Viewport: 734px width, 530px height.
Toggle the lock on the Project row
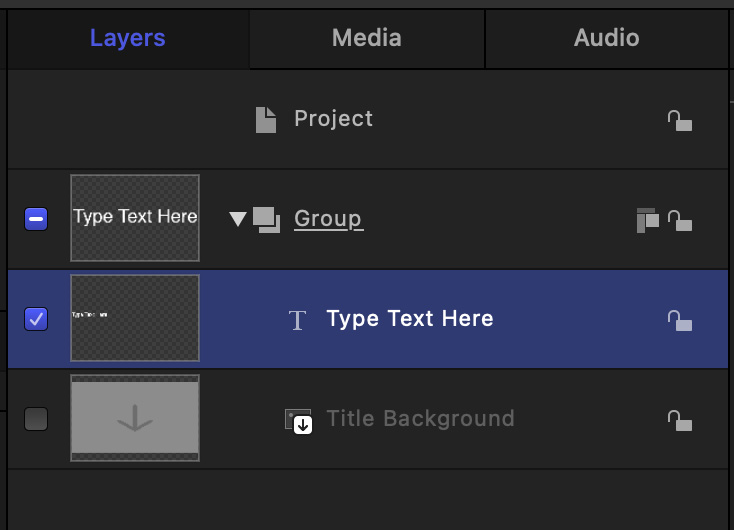point(680,121)
